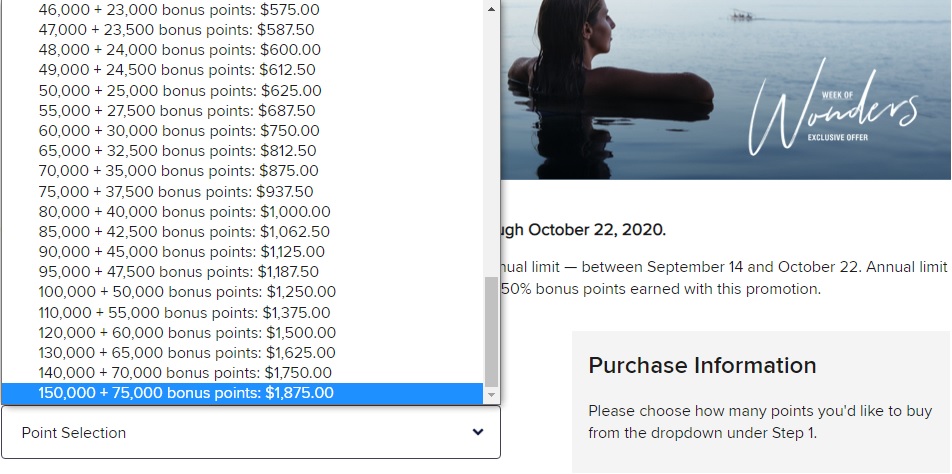The width and height of the screenshot is (952, 474).
Task: Collapse the Point Selection dropdown
Action: (x=250, y=433)
